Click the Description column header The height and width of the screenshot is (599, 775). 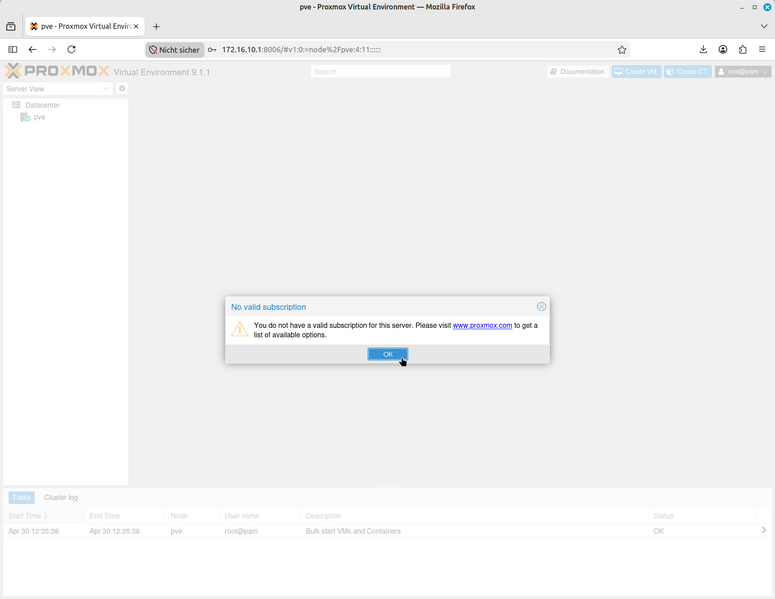[474, 515]
